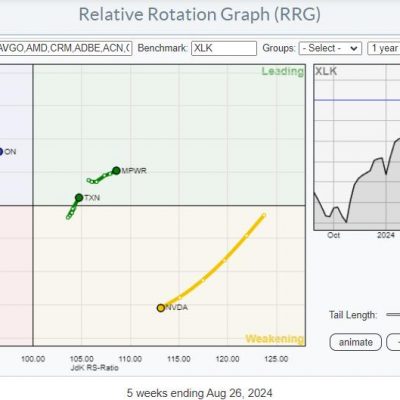Image resolution: width=400 pixels, height=400 pixels.
Task: Click the 110.00 axis value
Action: [130, 359]
